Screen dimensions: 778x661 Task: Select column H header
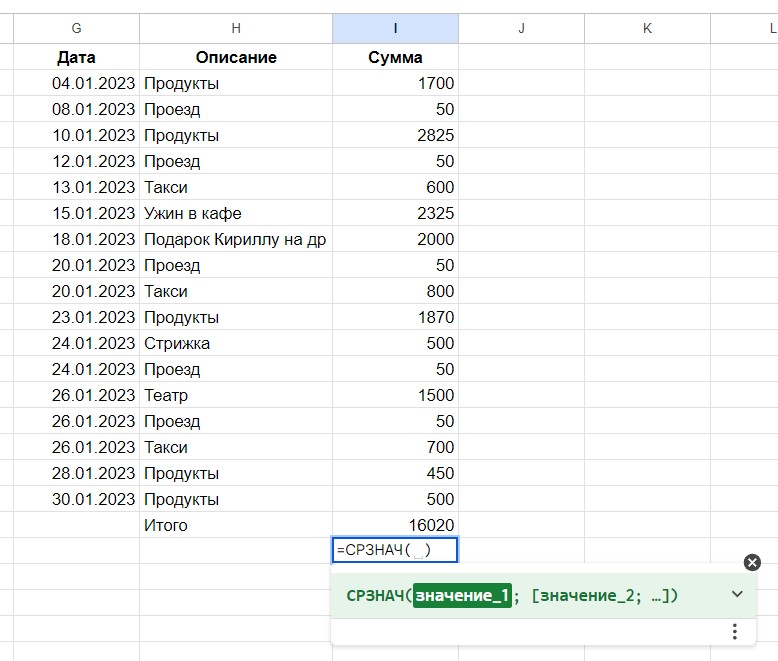(236, 28)
